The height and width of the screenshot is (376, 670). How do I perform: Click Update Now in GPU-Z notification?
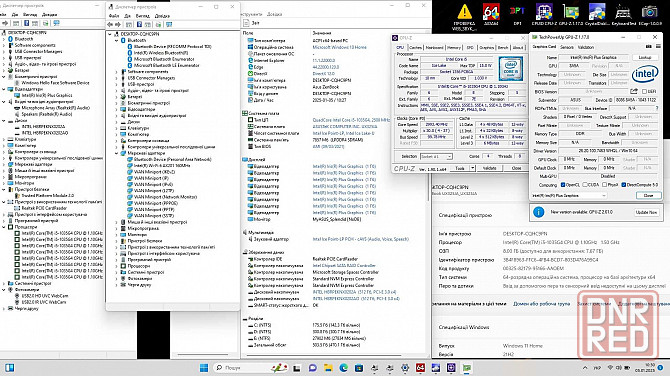pos(646,212)
